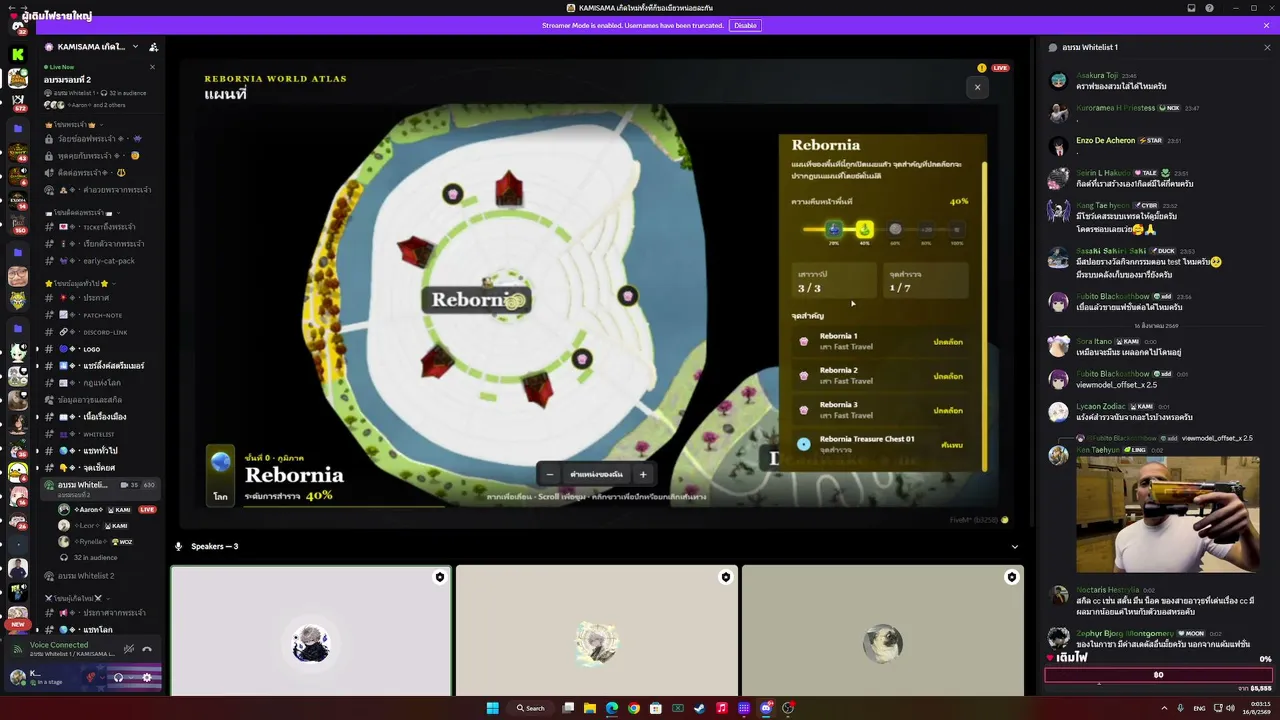Image resolution: width=1280 pixels, height=720 pixels.
Task: Select the pink fast-travel marker on the map's right
Action: 627,295
